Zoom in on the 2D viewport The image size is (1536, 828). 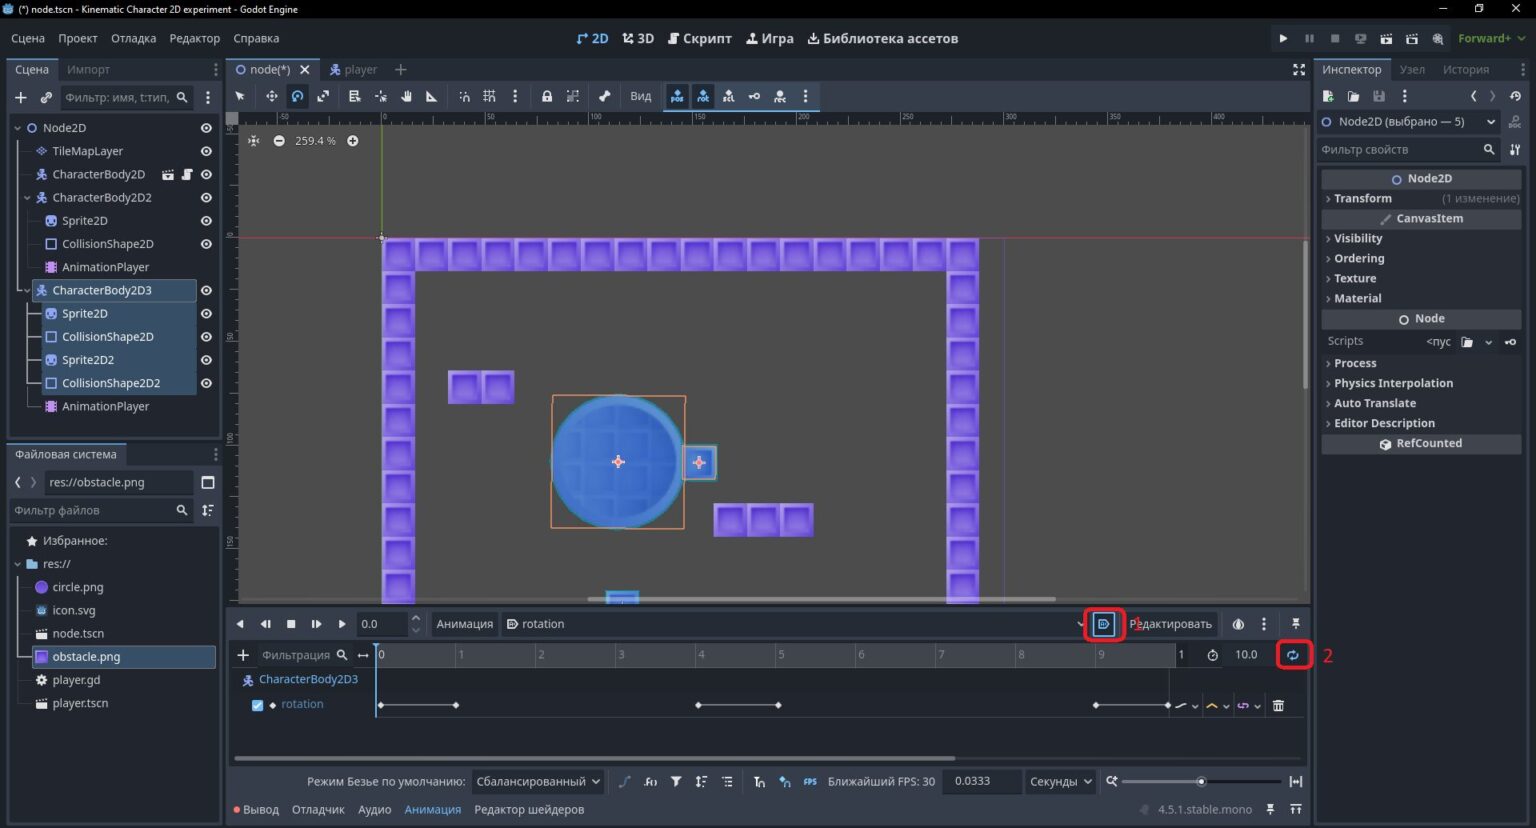(353, 141)
